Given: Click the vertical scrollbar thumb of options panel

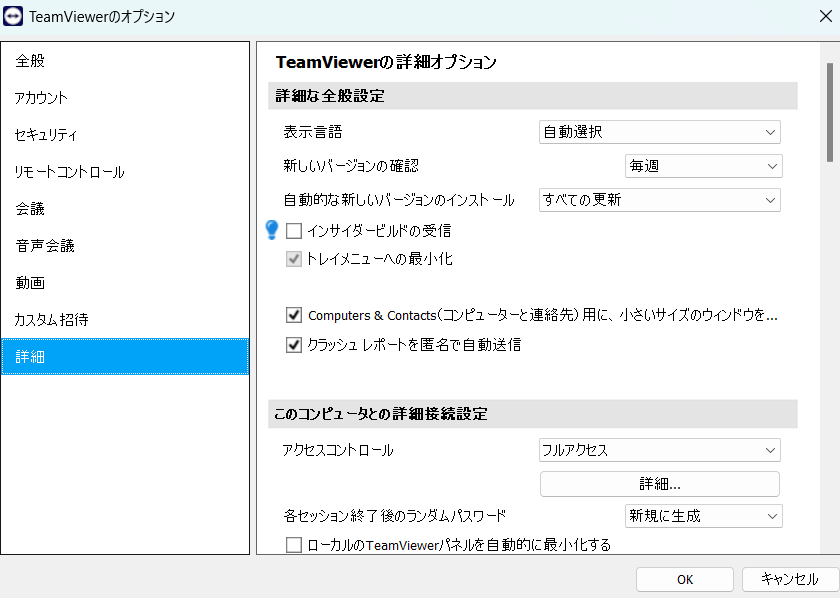Looking at the screenshot, I should pyautogui.click(x=830, y=111).
